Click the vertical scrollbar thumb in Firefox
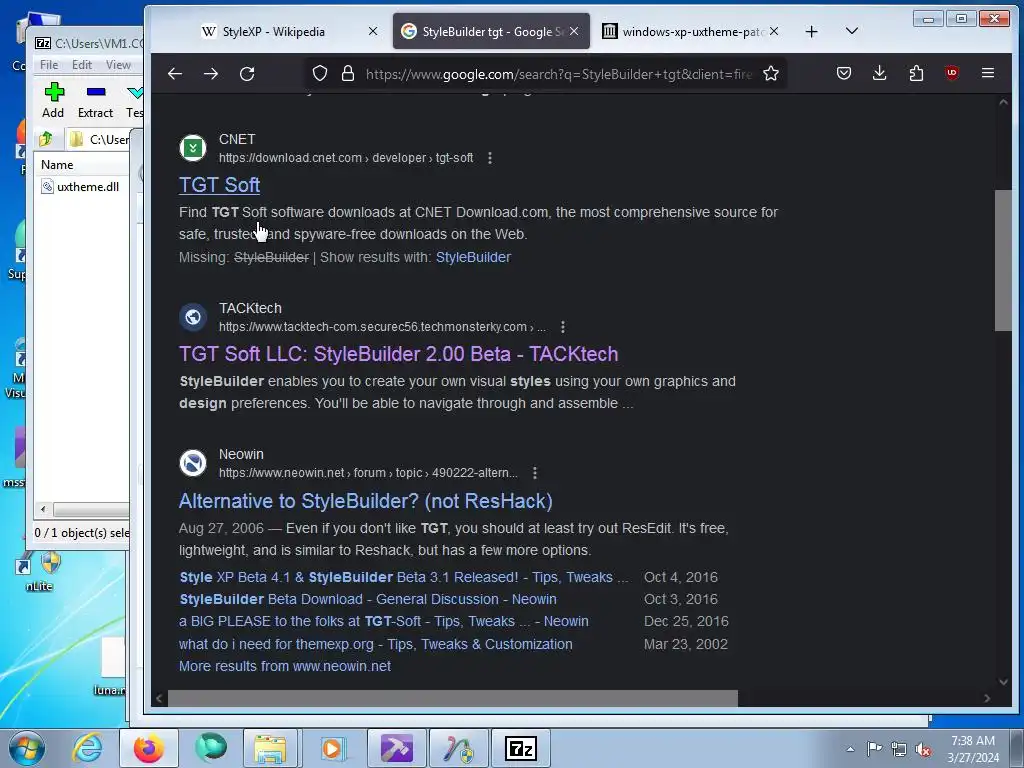Image resolution: width=1024 pixels, height=768 pixels. 1003,261
